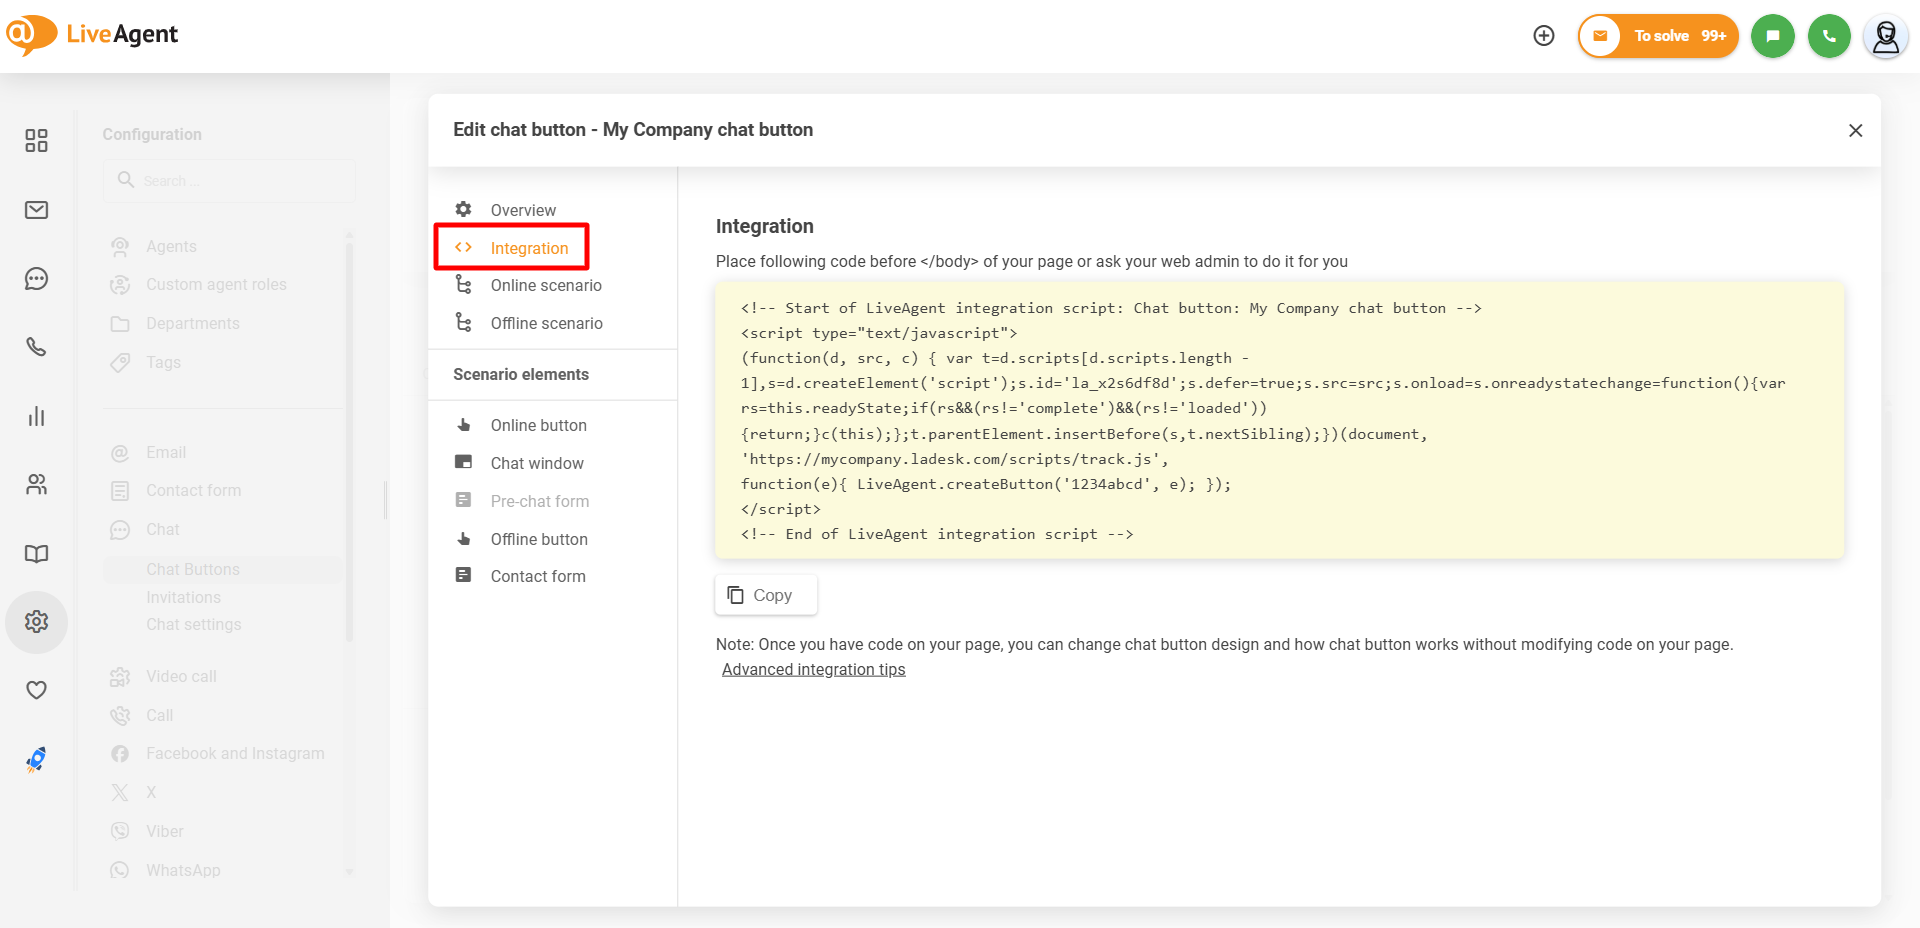This screenshot has width=1920, height=928.
Task: Open the Reports bar chart sidebar icon
Action: pos(36,416)
